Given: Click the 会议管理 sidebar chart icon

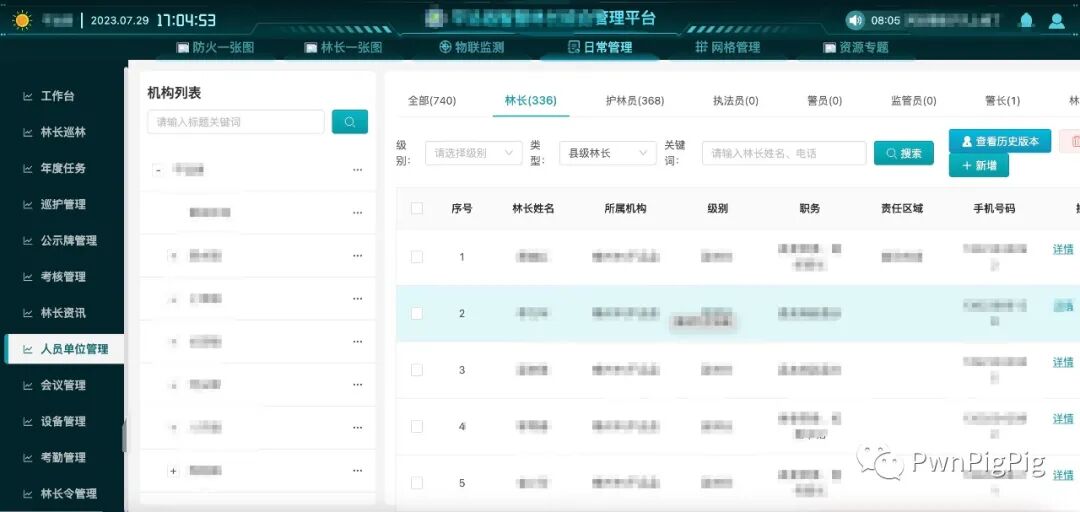Looking at the screenshot, I should tap(28, 385).
